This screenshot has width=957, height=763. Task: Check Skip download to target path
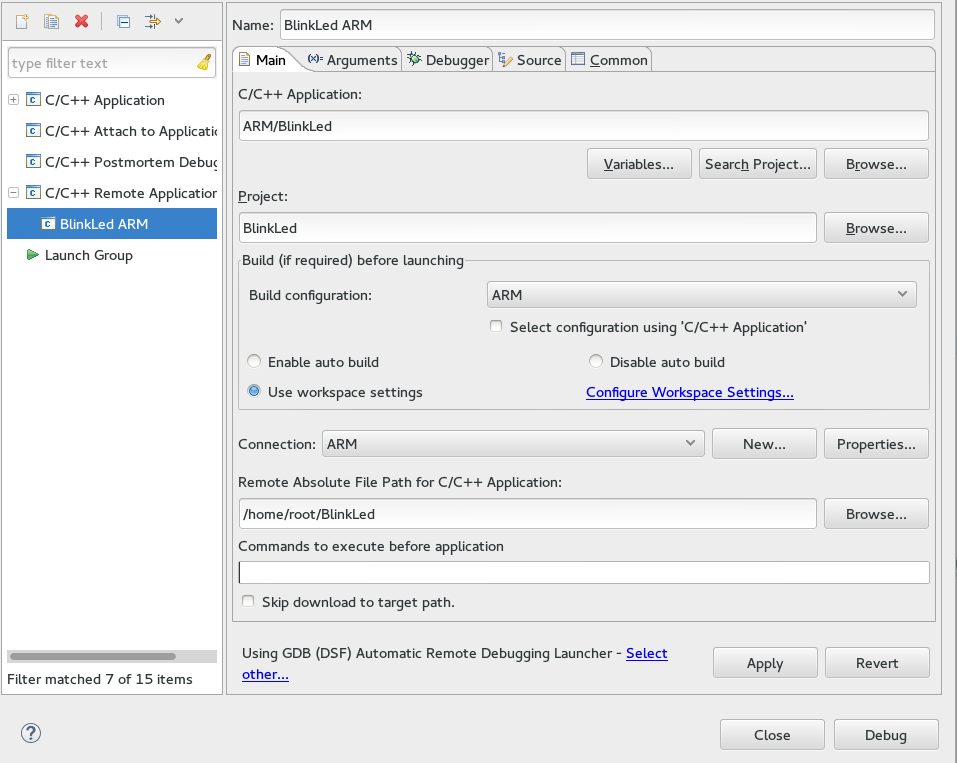click(248, 602)
